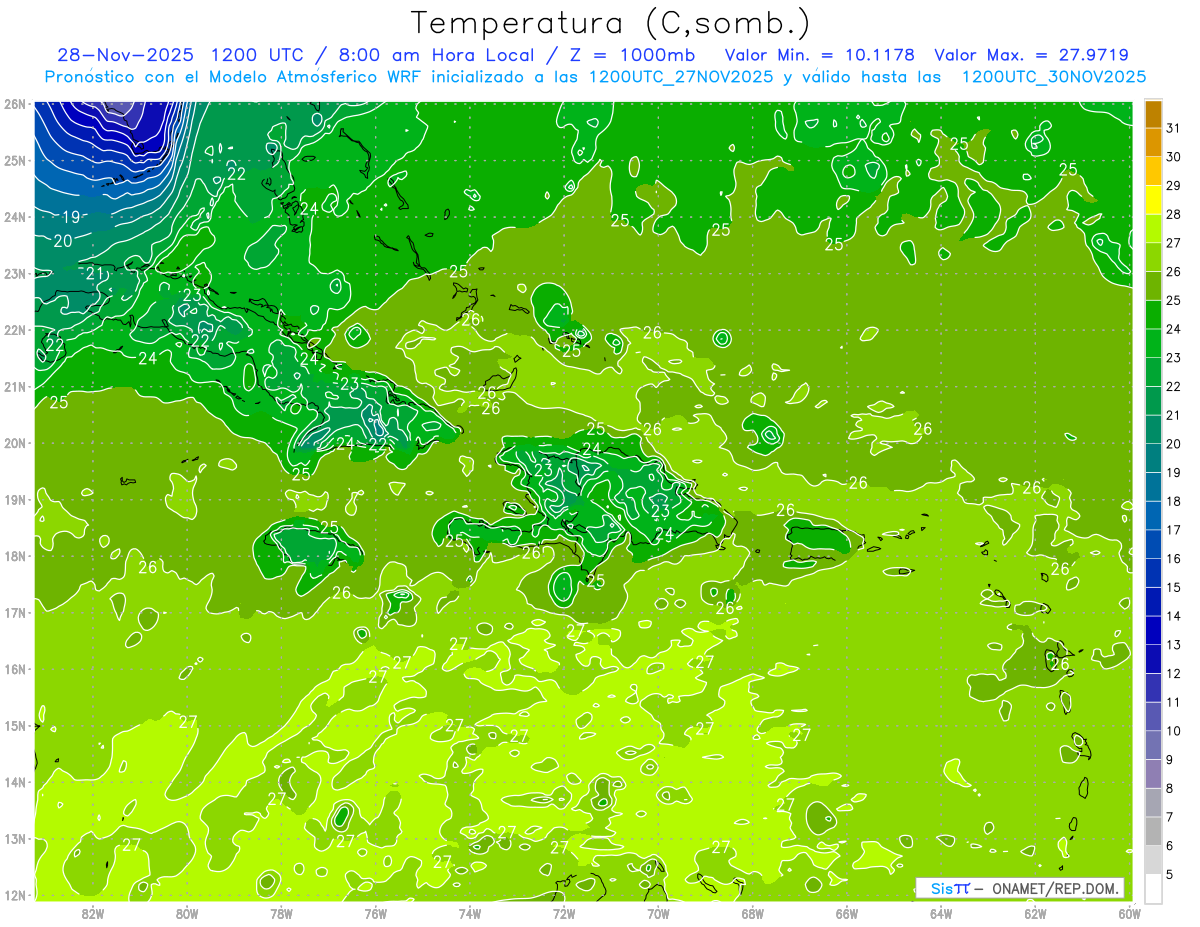Image resolution: width=1200 pixels, height=927 pixels.
Task: Pick the dark blue swatch between 13 and 14
Action: click(x=1153, y=630)
